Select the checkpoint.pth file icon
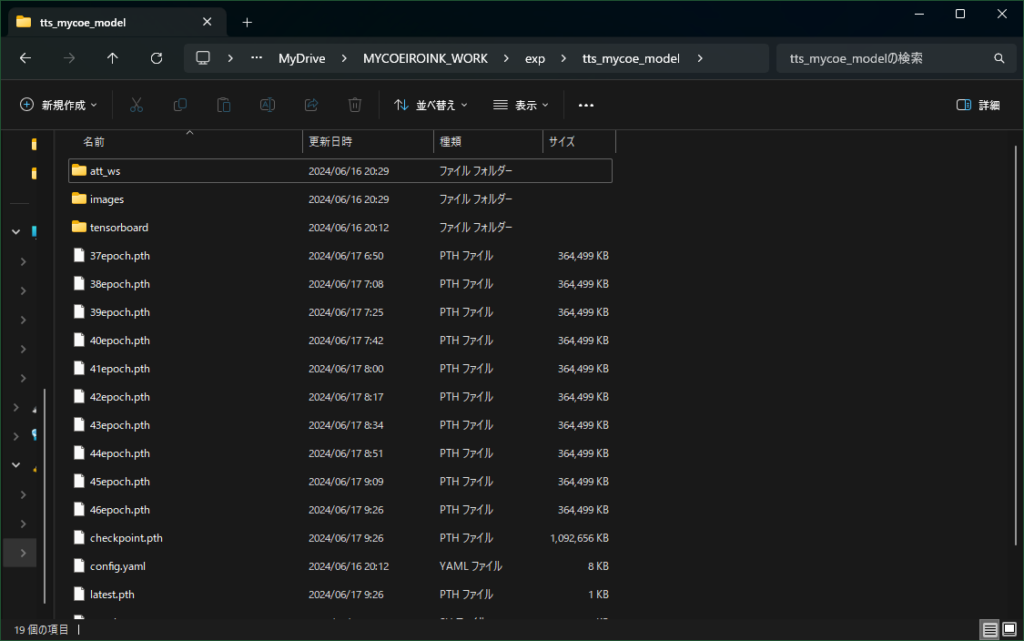This screenshot has width=1024, height=641. click(79, 537)
